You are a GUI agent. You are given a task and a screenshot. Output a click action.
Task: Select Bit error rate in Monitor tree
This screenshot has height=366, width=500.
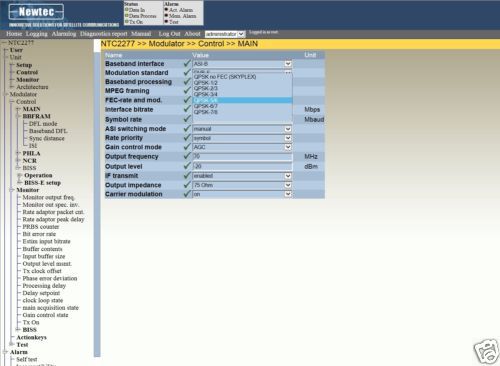(39, 234)
